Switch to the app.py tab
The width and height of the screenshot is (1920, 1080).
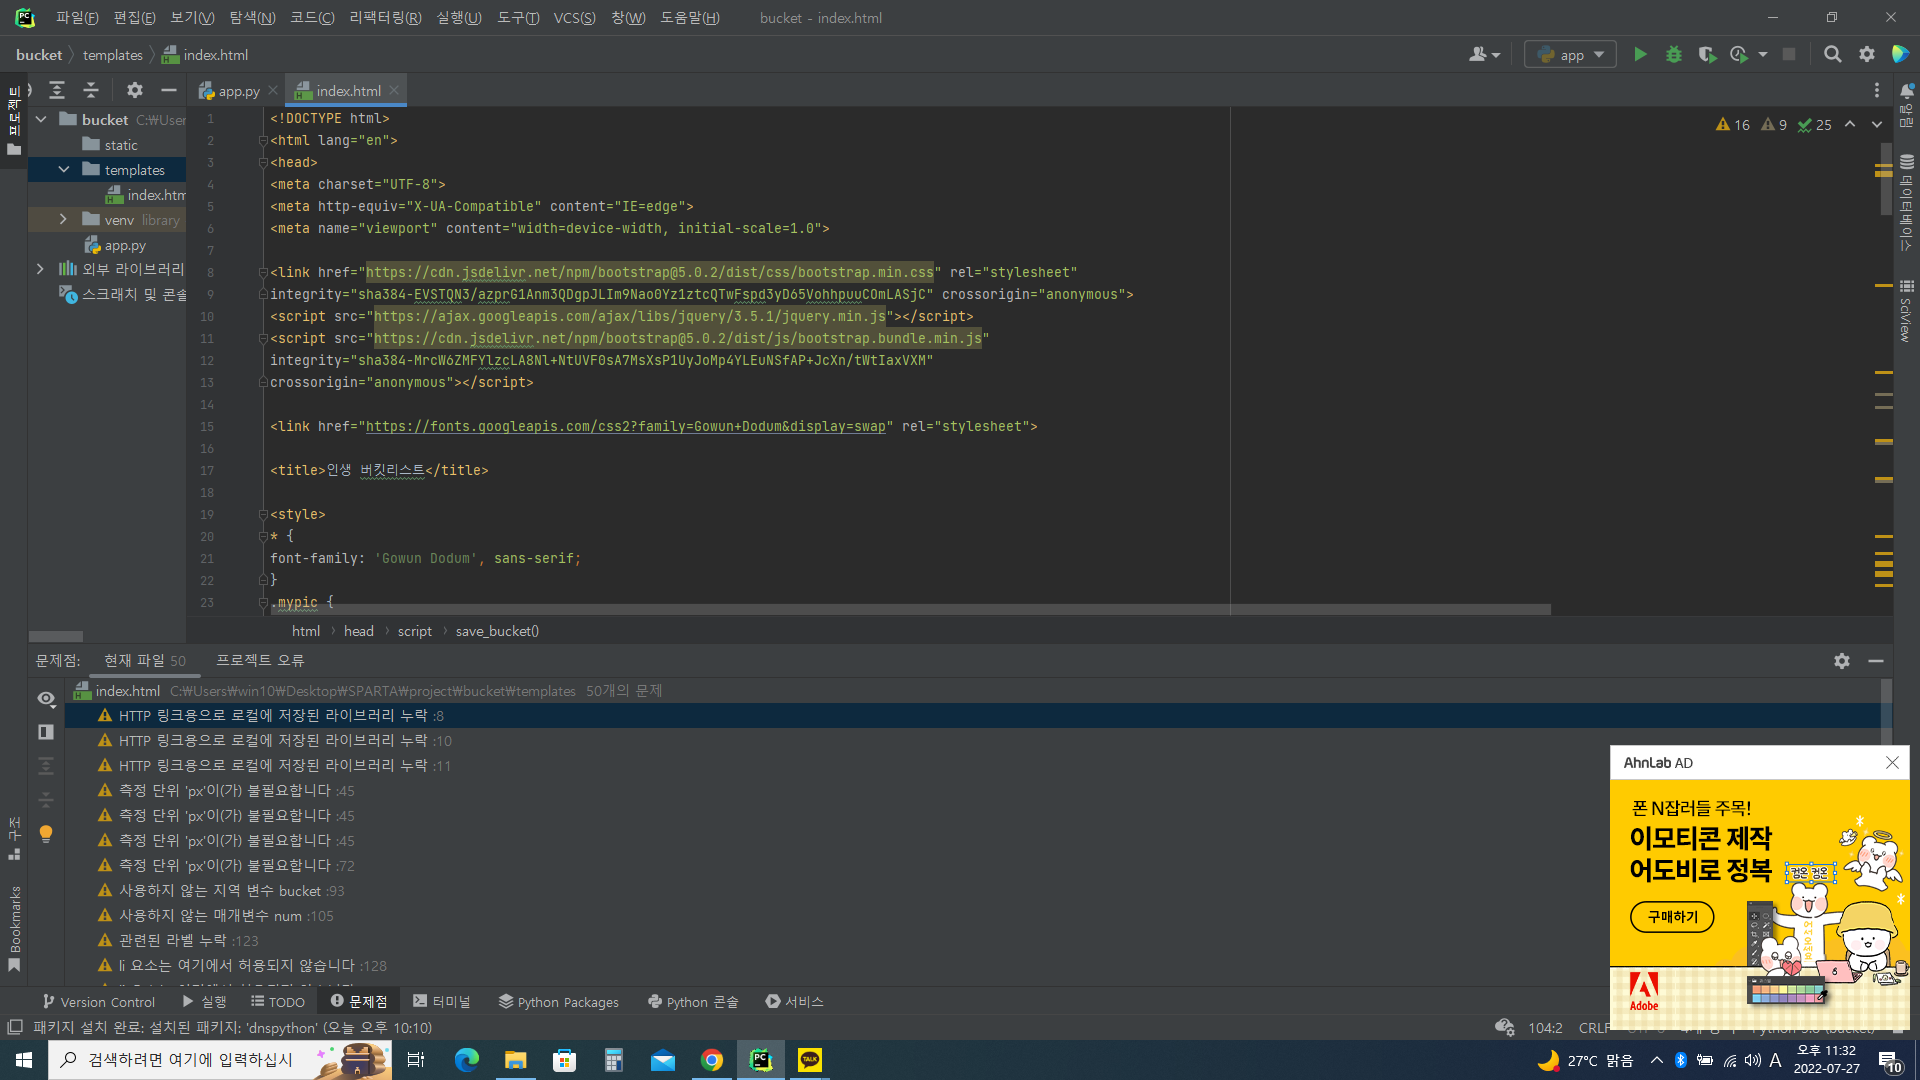tap(230, 90)
